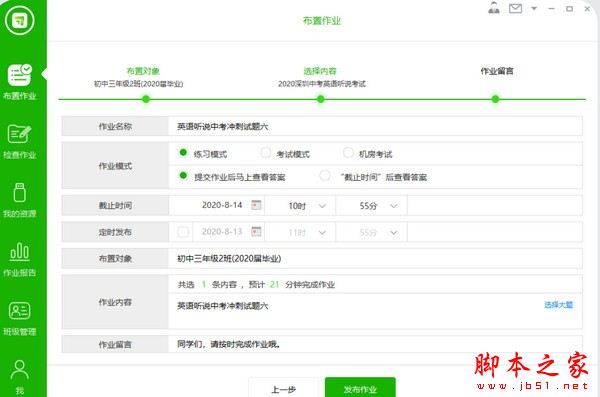Viewport: 600px width, 397px height.
Task: Open 布置作业 sidebar icon
Action: pos(20,75)
